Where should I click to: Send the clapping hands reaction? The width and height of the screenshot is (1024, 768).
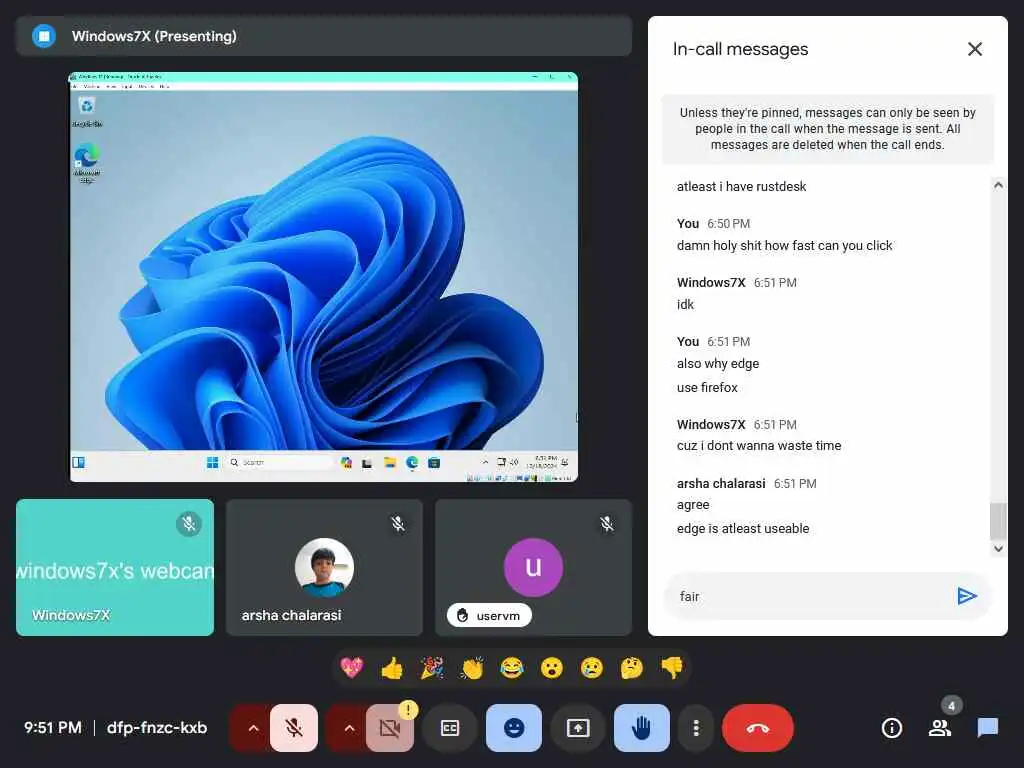[x=472, y=667]
